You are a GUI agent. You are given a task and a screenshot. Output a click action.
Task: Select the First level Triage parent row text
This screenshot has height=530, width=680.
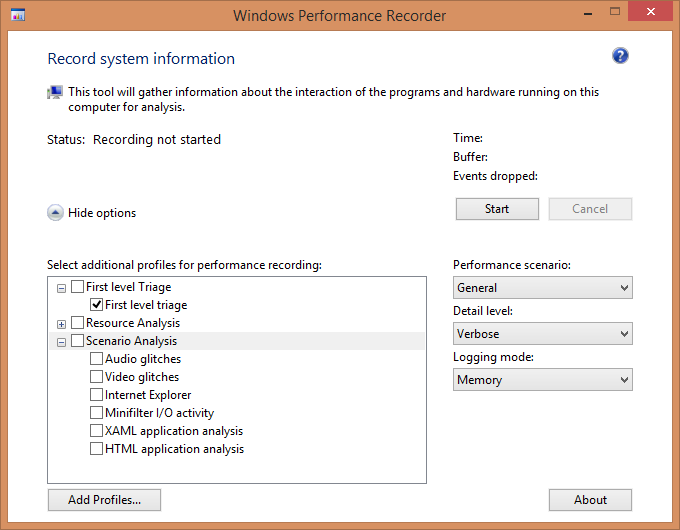tap(129, 287)
